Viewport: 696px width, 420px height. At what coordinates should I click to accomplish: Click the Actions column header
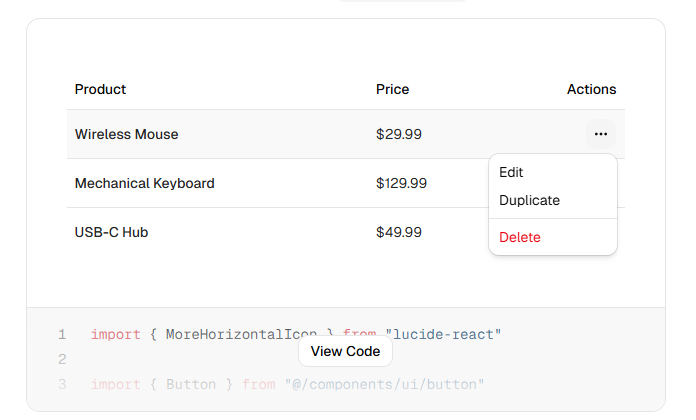pos(591,89)
